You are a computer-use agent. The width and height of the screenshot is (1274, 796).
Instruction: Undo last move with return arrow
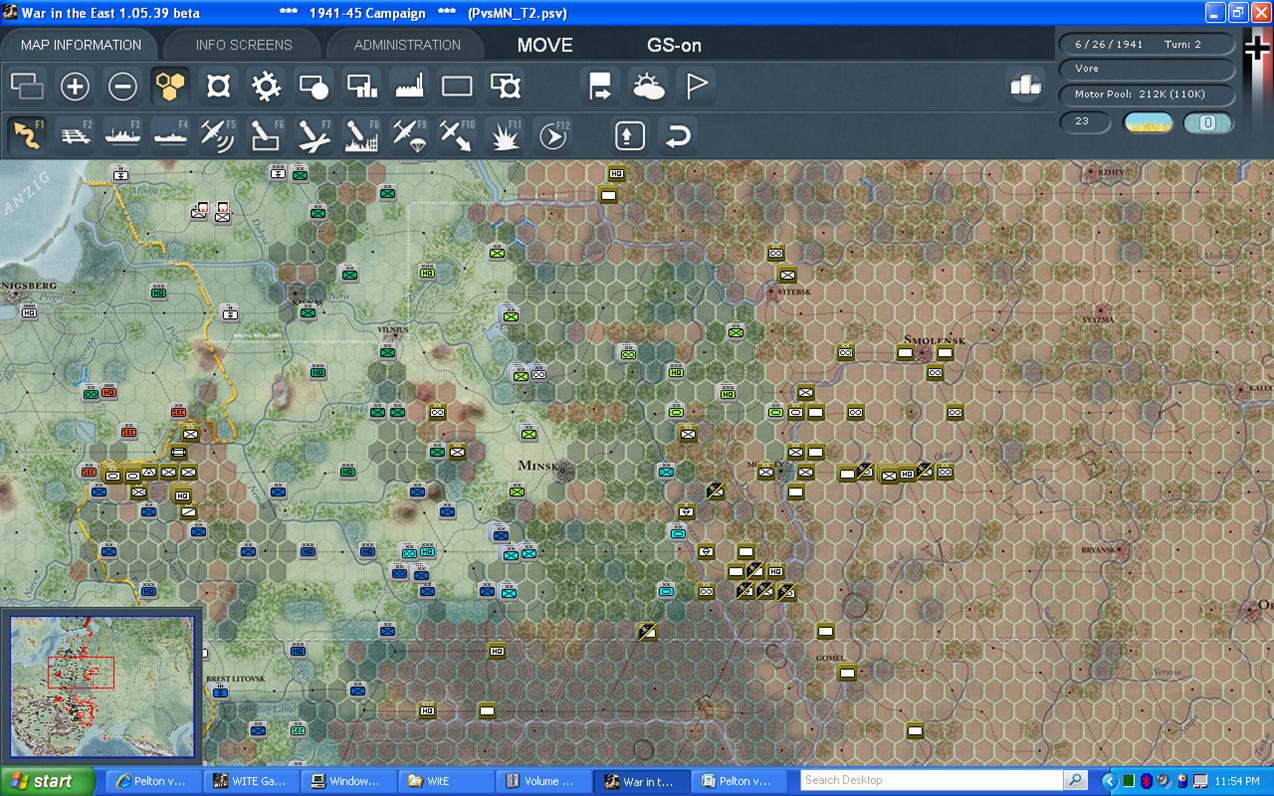coord(678,135)
